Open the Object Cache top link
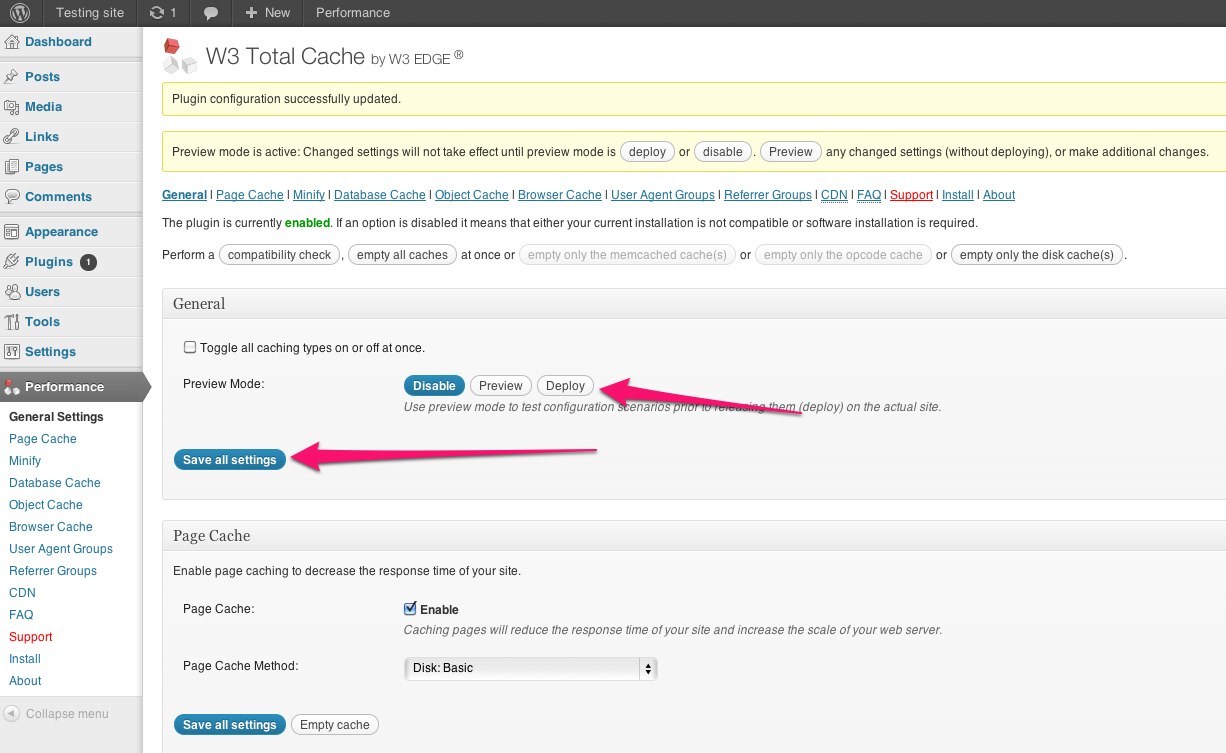 (x=472, y=195)
